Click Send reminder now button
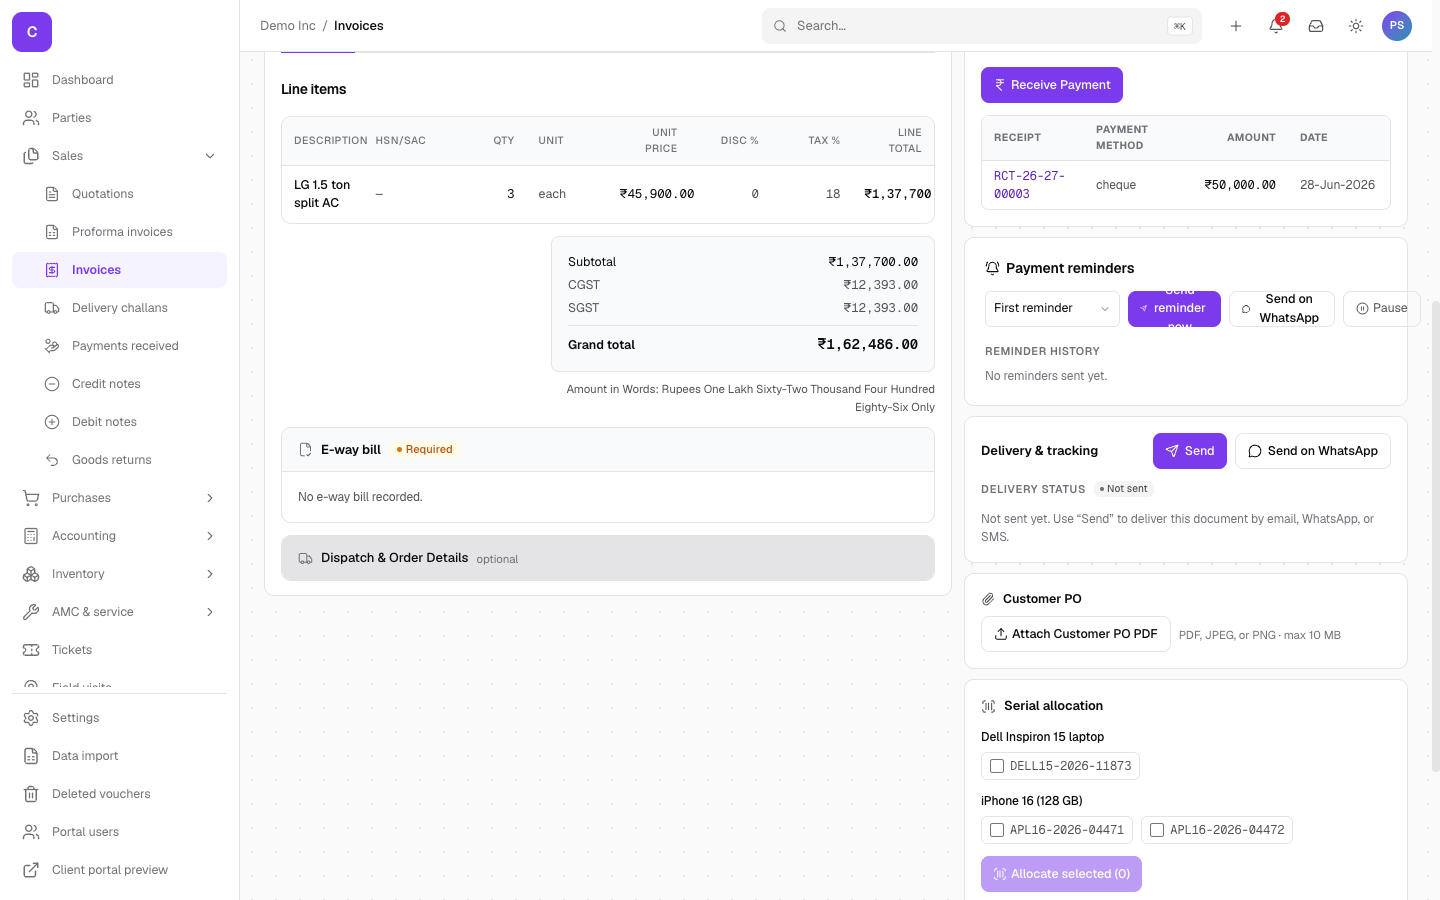Image resolution: width=1440 pixels, height=900 pixels. click(x=1174, y=309)
